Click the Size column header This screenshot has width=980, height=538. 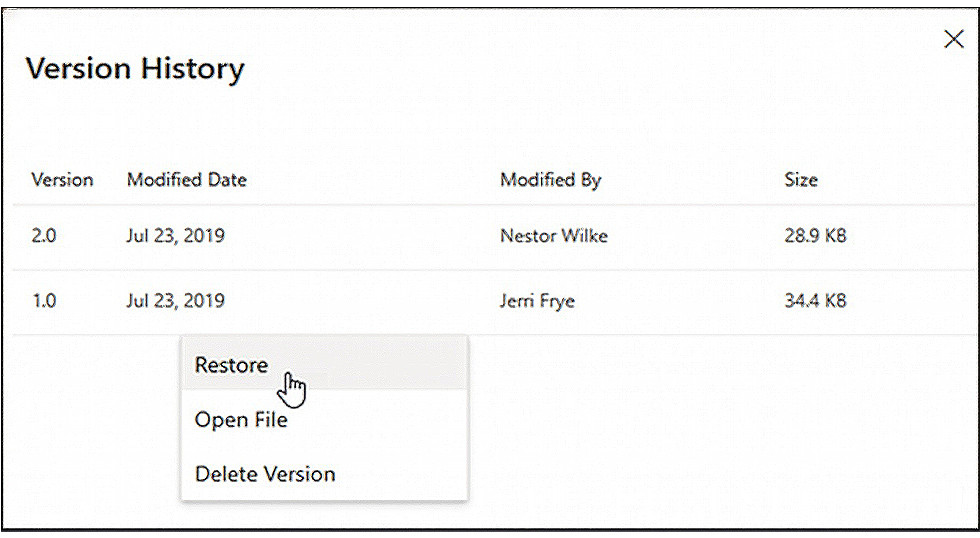(801, 180)
